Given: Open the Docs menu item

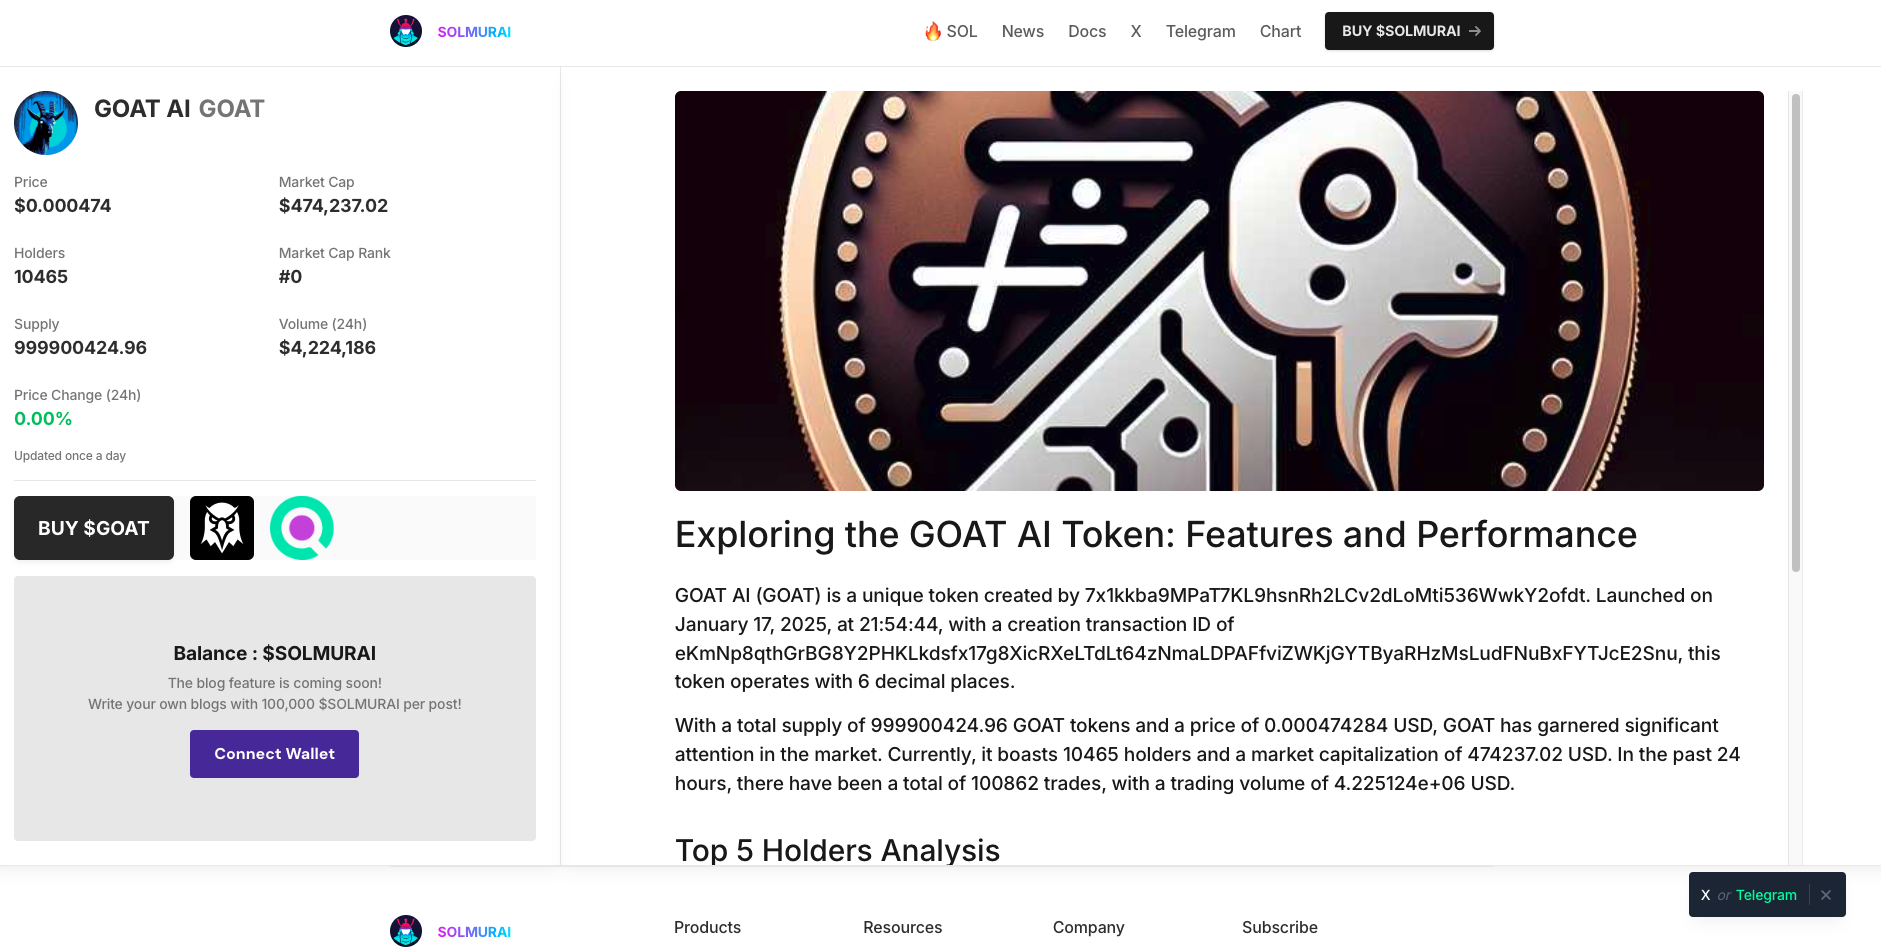Looking at the screenshot, I should click(1086, 31).
